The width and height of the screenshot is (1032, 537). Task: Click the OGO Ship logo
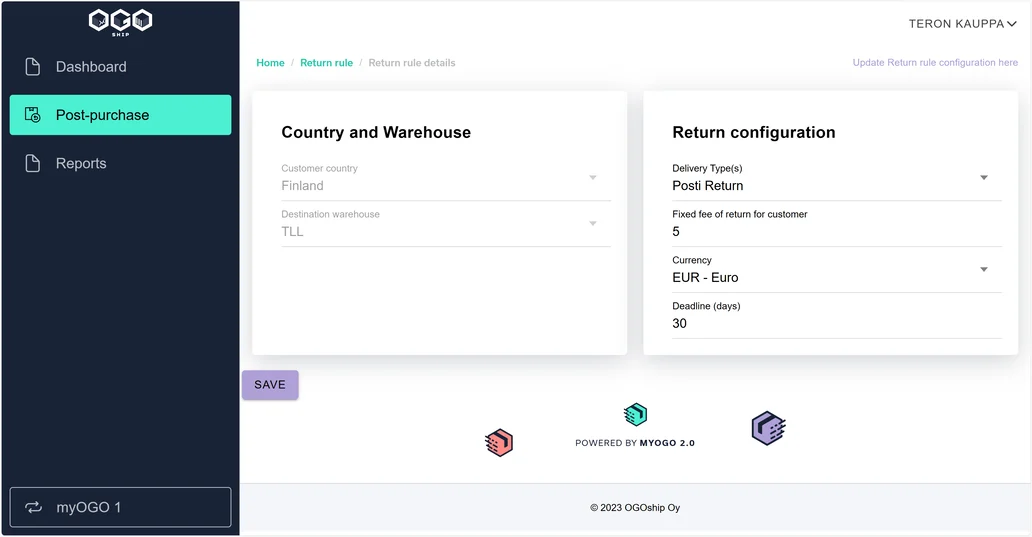point(120,22)
